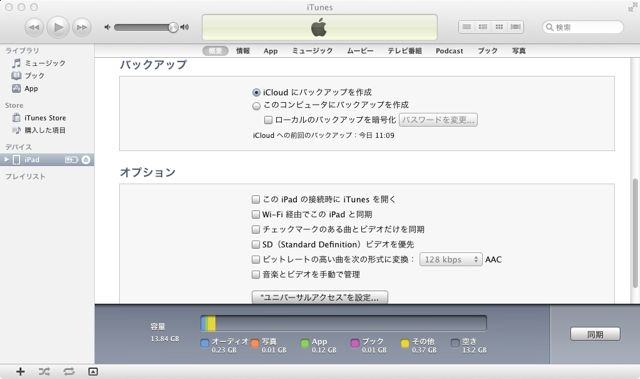The image size is (640, 379).
Task: Toggle repeat with loop icon
Action: 69,372
